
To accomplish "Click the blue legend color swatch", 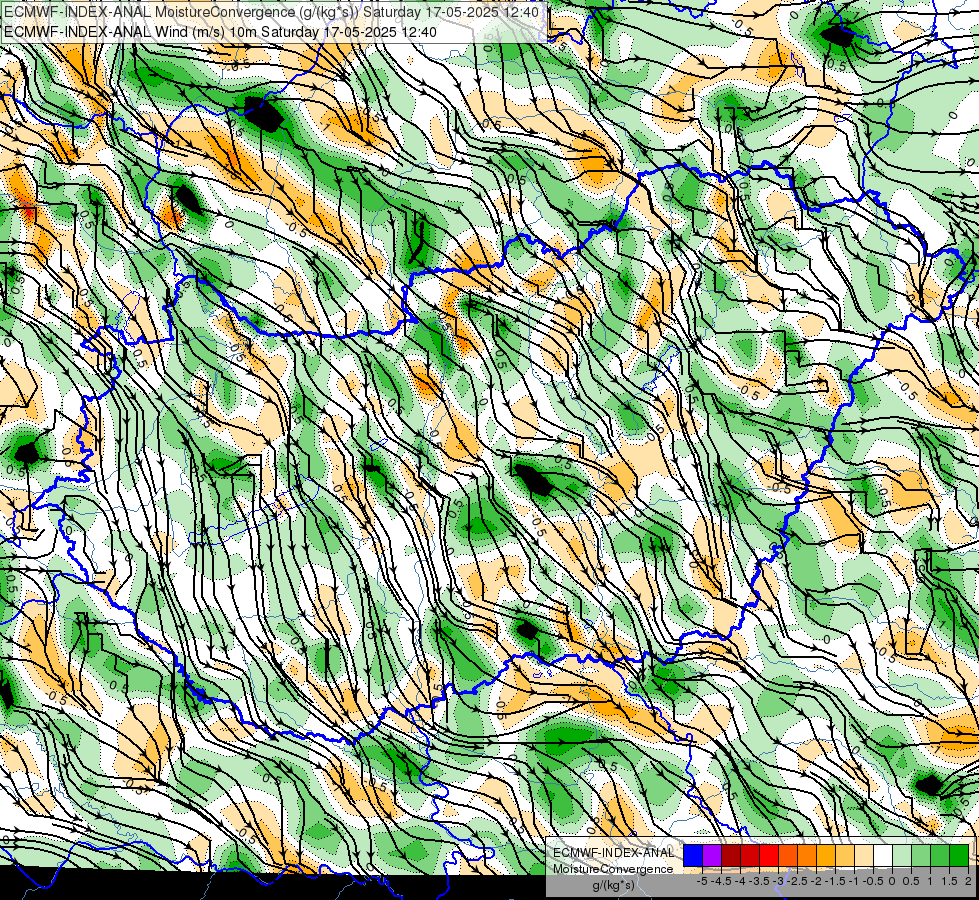I will point(693,855).
